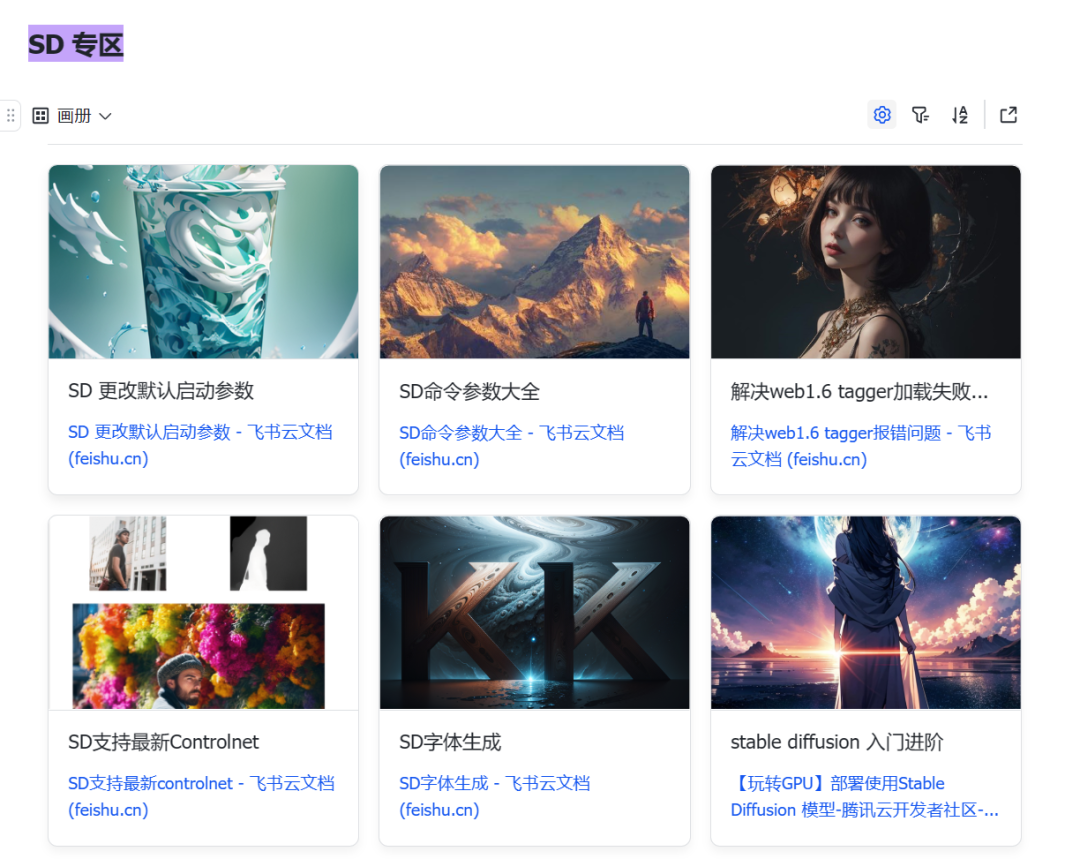Click title 解决web1.6 tagger加载失败...

(859, 392)
